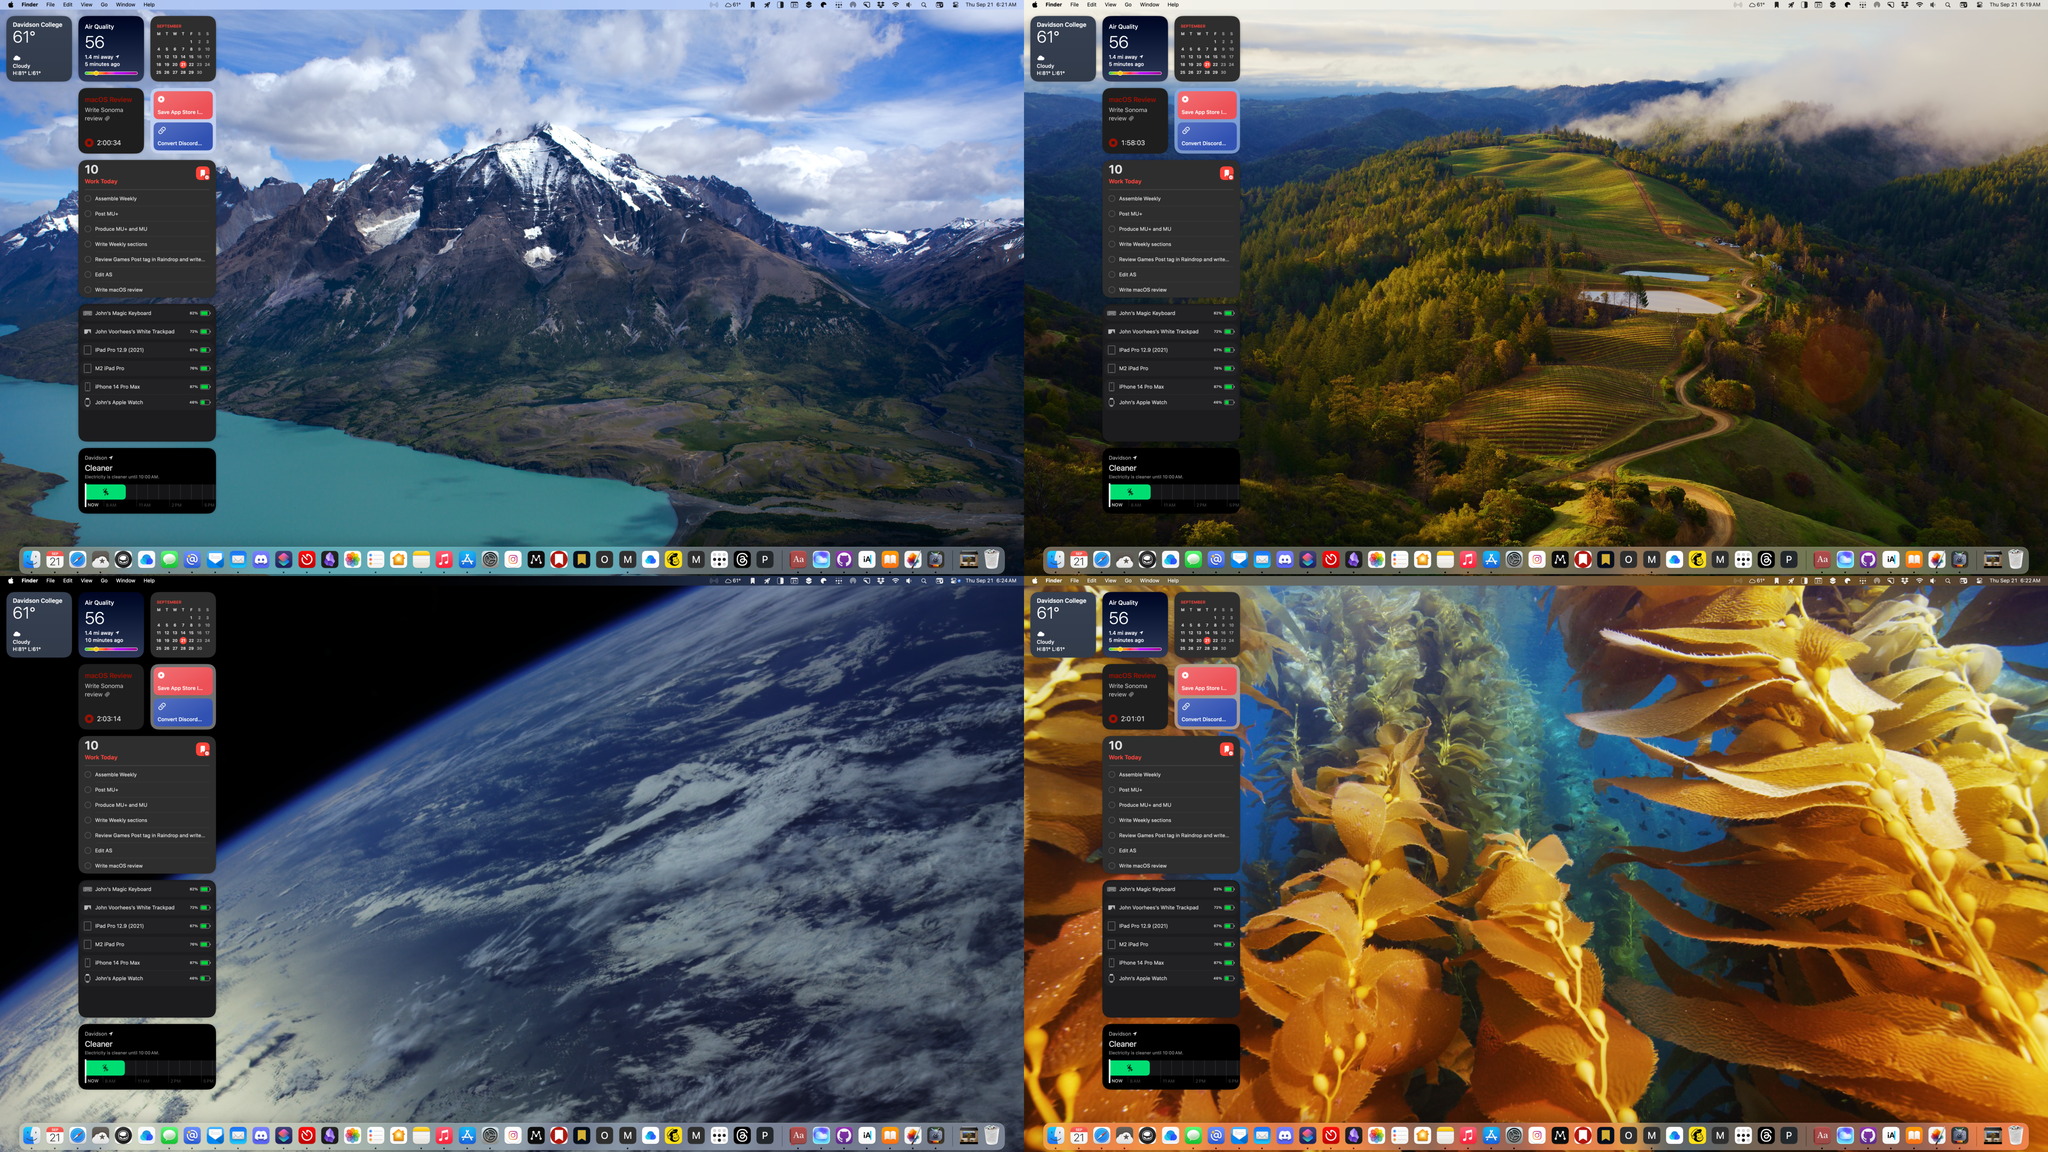Screen dimensions: 2048x1152
Task: Click volume icon in vineyard desktop menu bar
Action: click(1932, 5)
